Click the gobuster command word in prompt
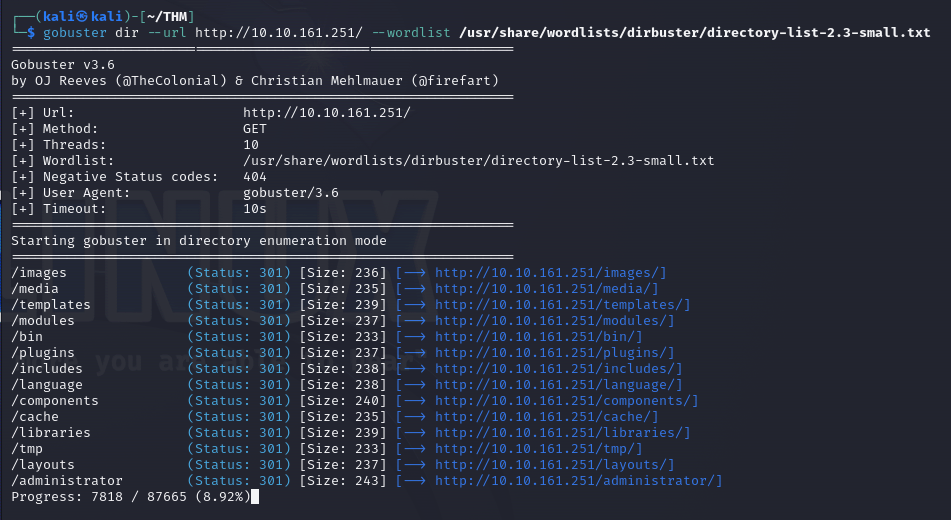The width and height of the screenshot is (951, 520). coord(75,32)
